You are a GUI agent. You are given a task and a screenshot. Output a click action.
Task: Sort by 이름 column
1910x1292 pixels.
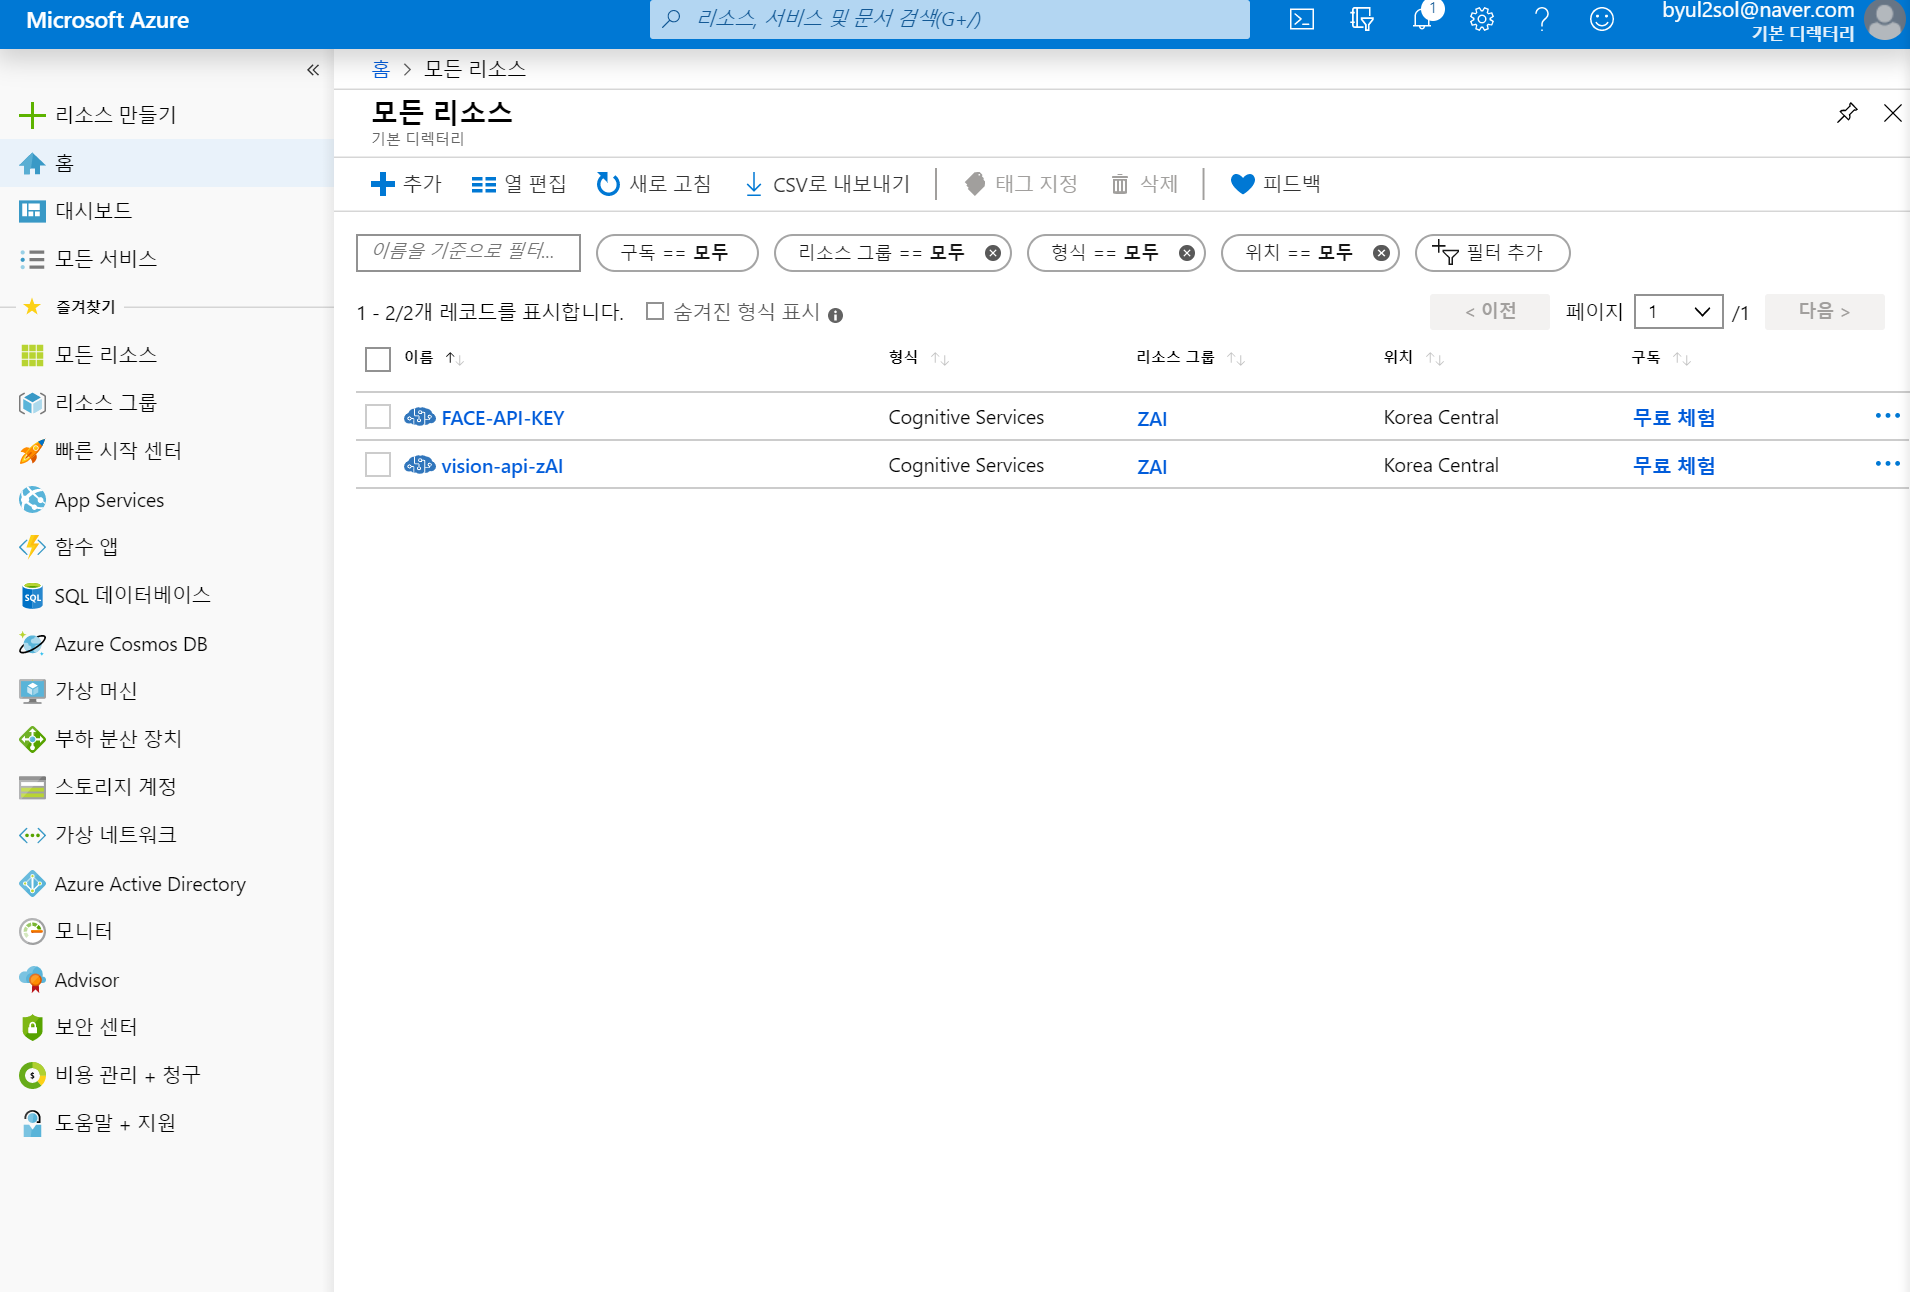pyautogui.click(x=433, y=358)
